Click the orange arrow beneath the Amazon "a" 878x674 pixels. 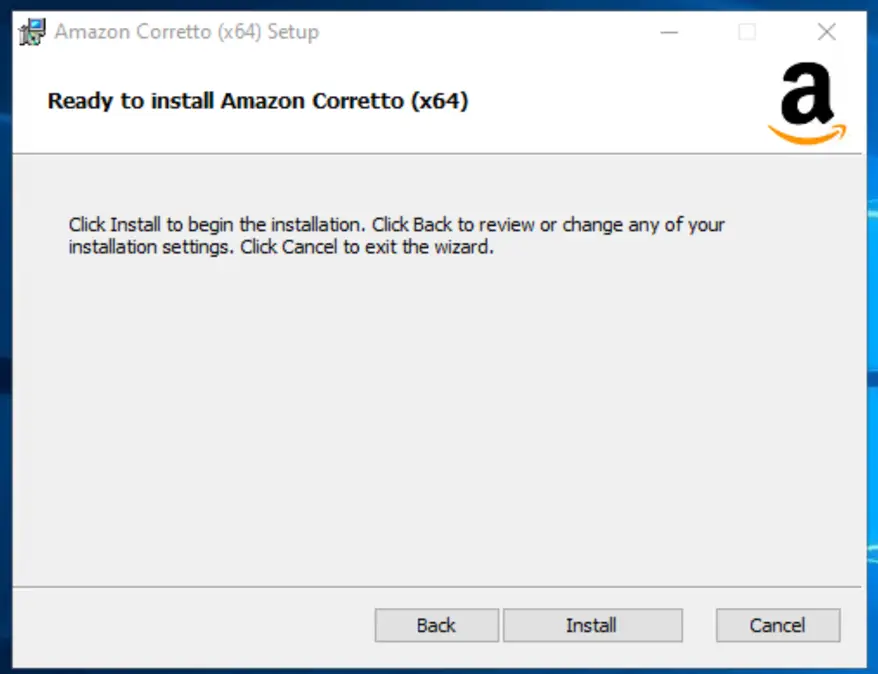point(807,135)
